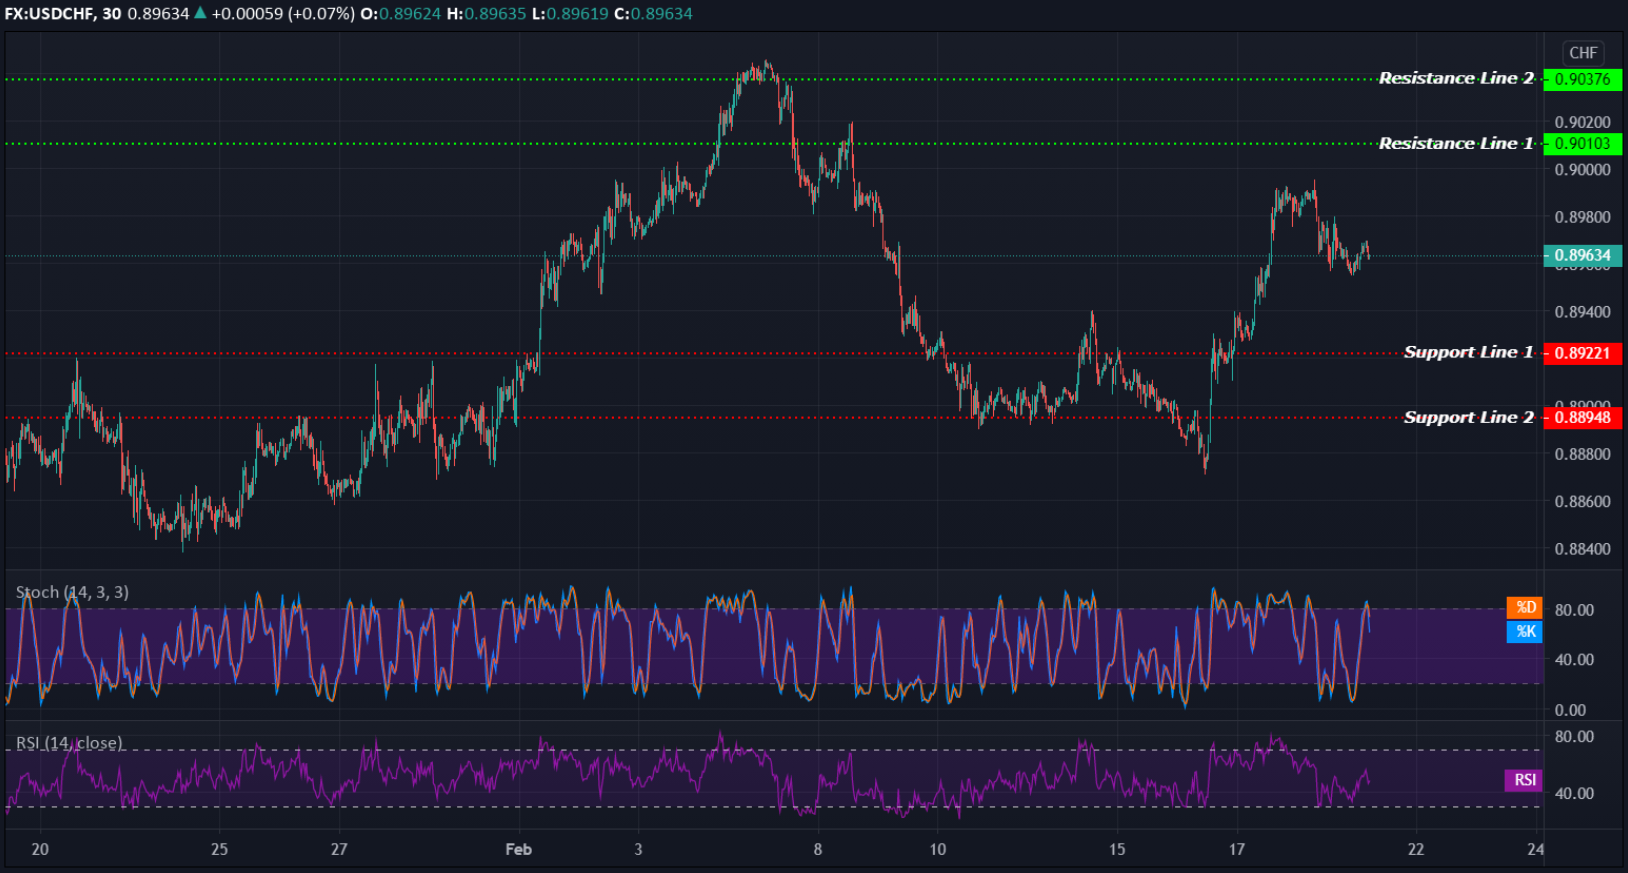1628x873 pixels.
Task: Click the 22 date on time axis
Action: (x=1416, y=849)
